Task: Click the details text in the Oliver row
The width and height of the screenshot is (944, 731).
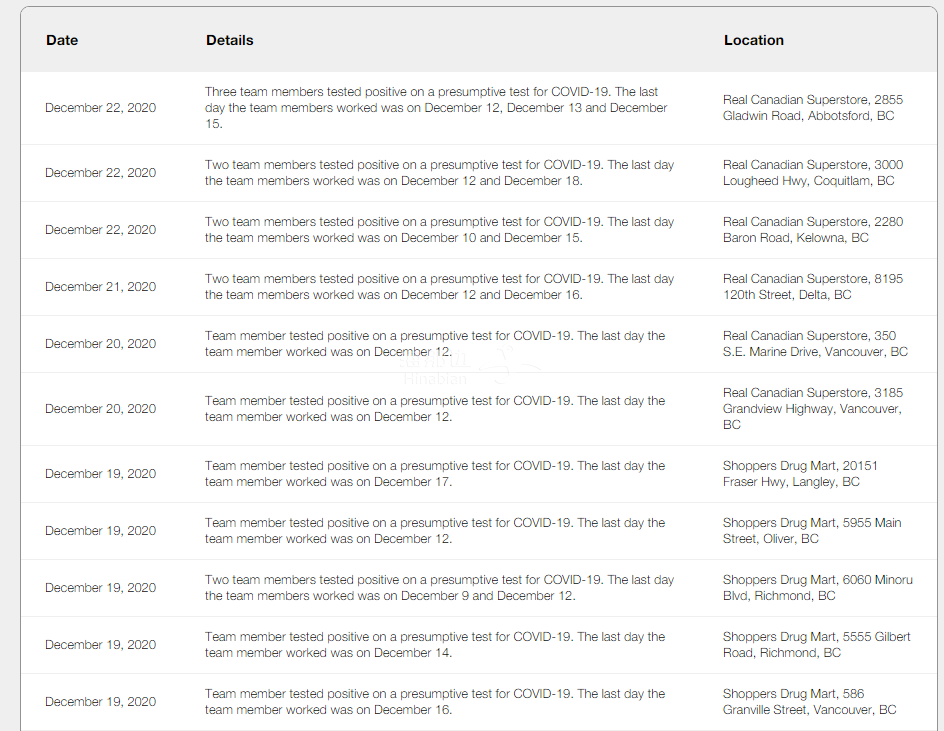Action: coord(435,531)
